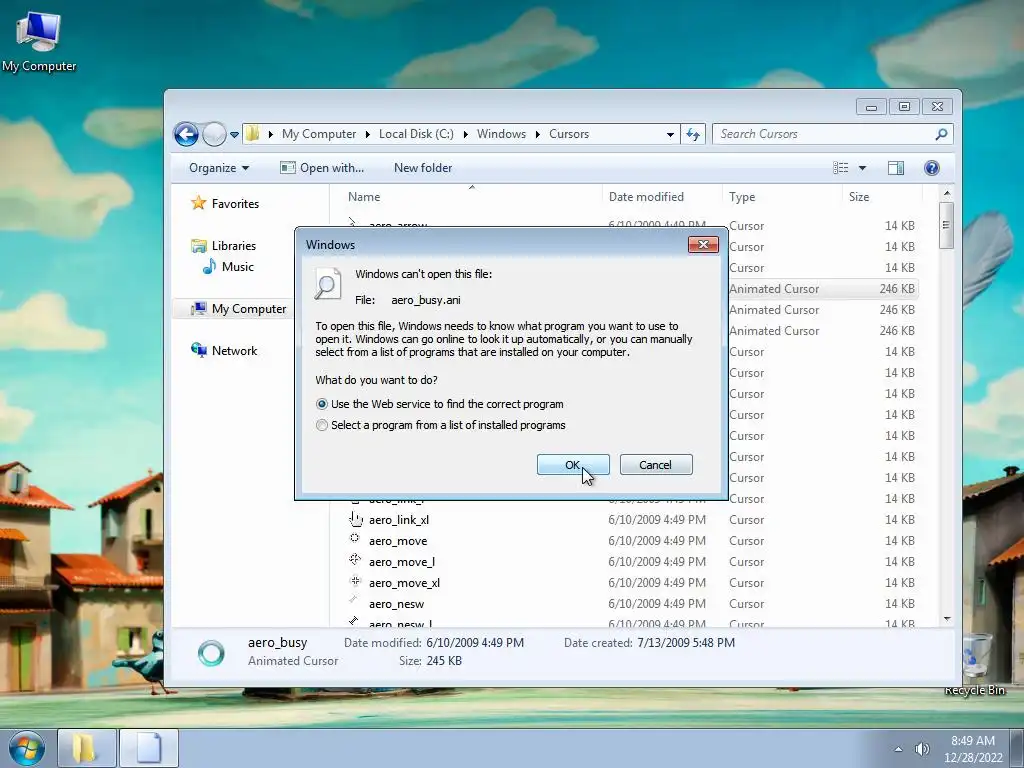Click Change your view icon

coord(840,168)
